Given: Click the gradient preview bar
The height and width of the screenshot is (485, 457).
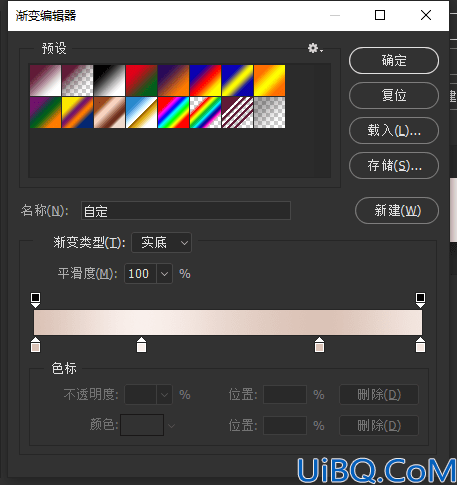Looking at the screenshot, I should tap(228, 322).
